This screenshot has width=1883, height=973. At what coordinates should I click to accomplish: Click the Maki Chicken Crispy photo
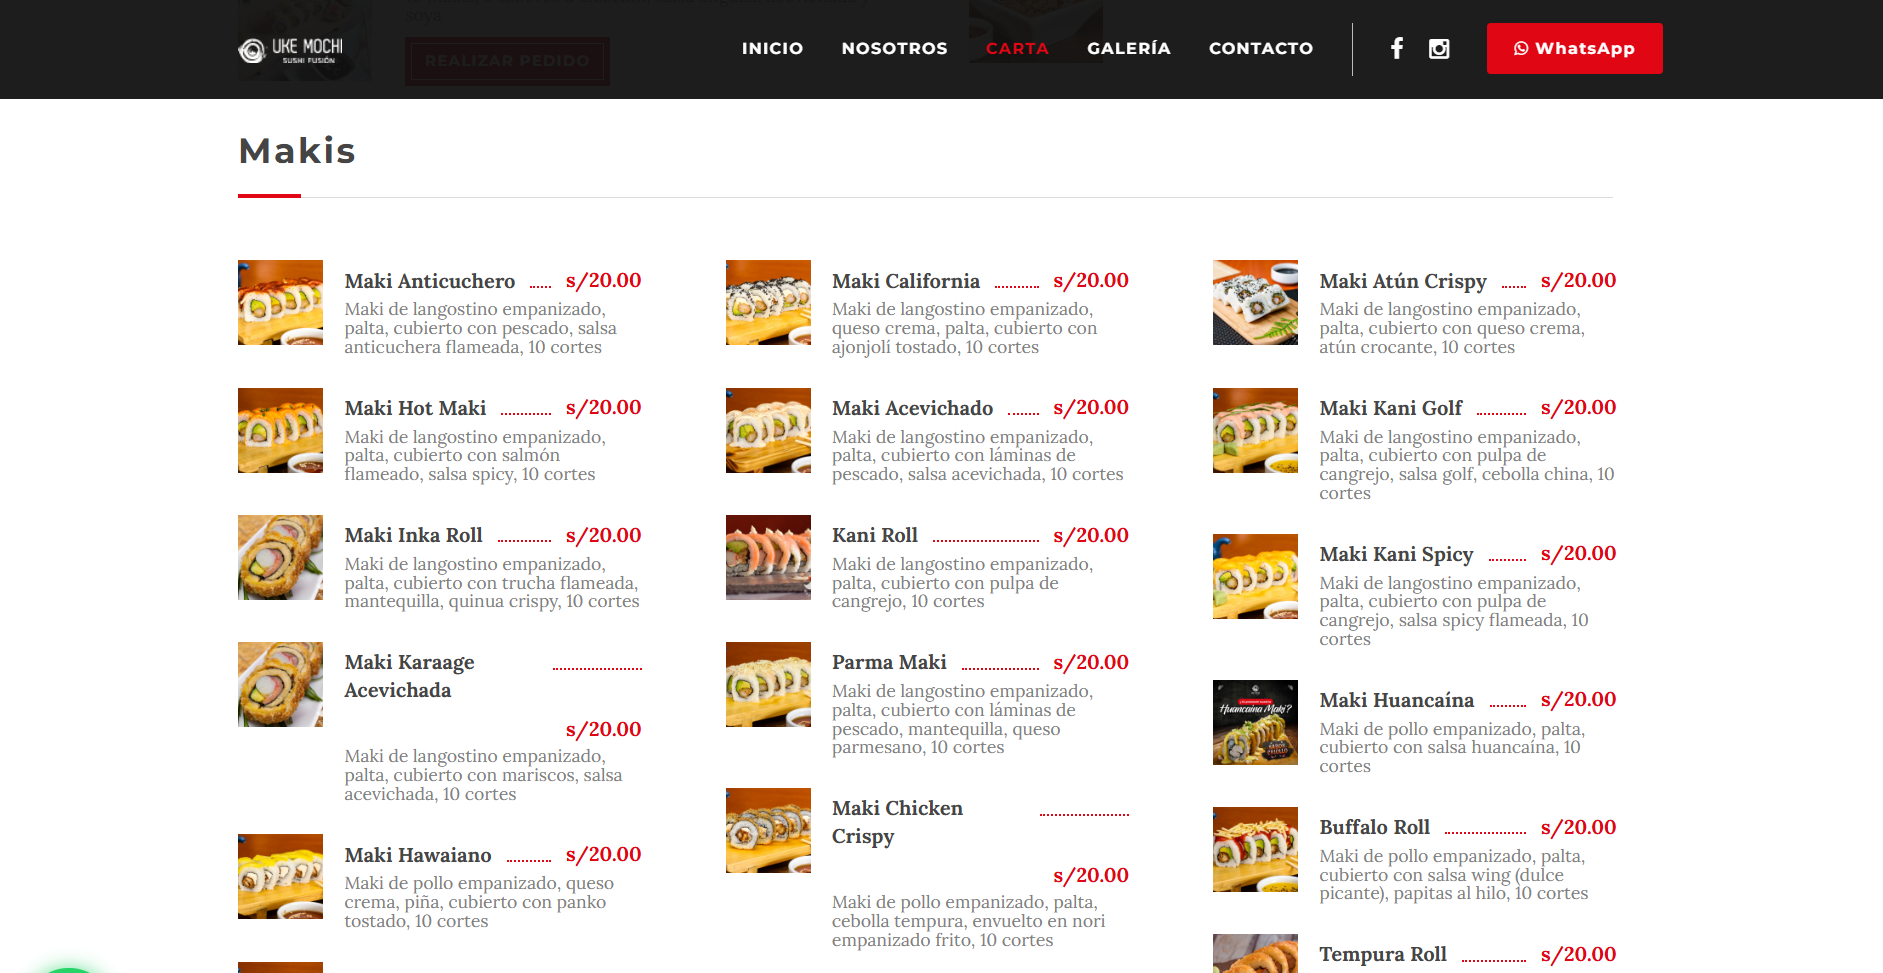coord(768,830)
